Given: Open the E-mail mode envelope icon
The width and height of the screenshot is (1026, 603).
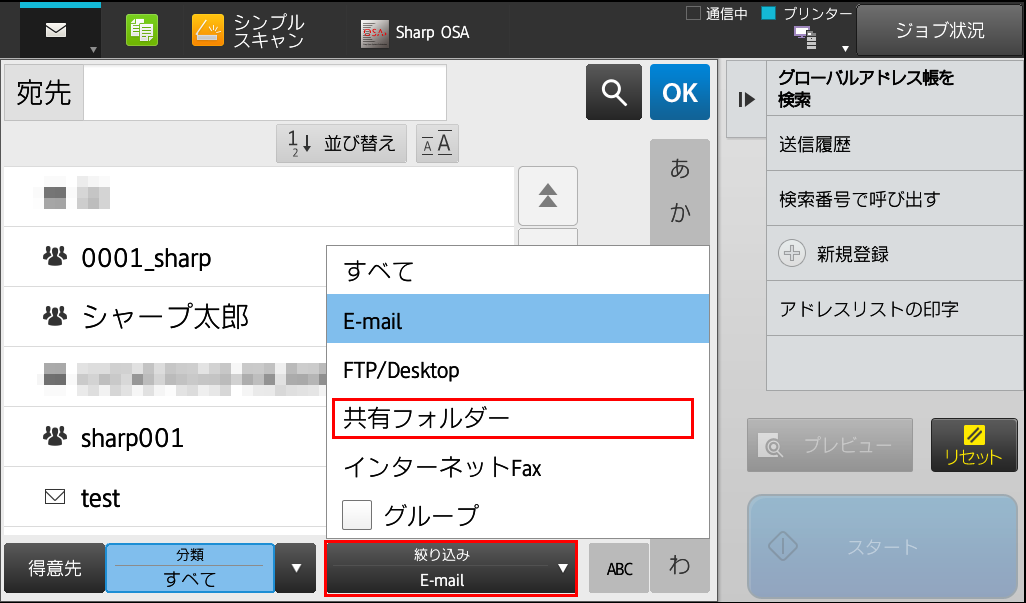Looking at the screenshot, I should 57,30.
